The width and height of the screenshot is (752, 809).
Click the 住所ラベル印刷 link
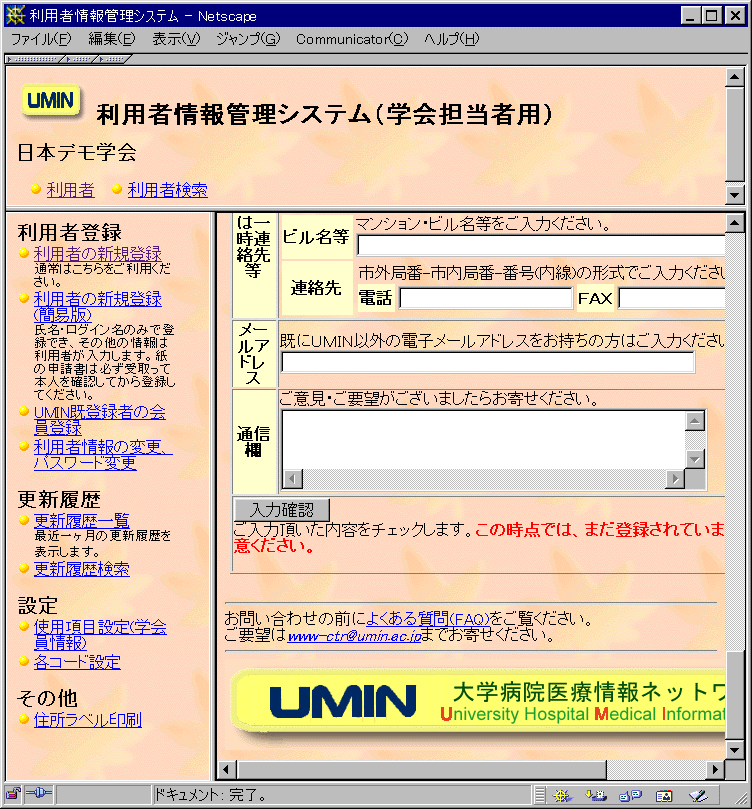tap(87, 720)
